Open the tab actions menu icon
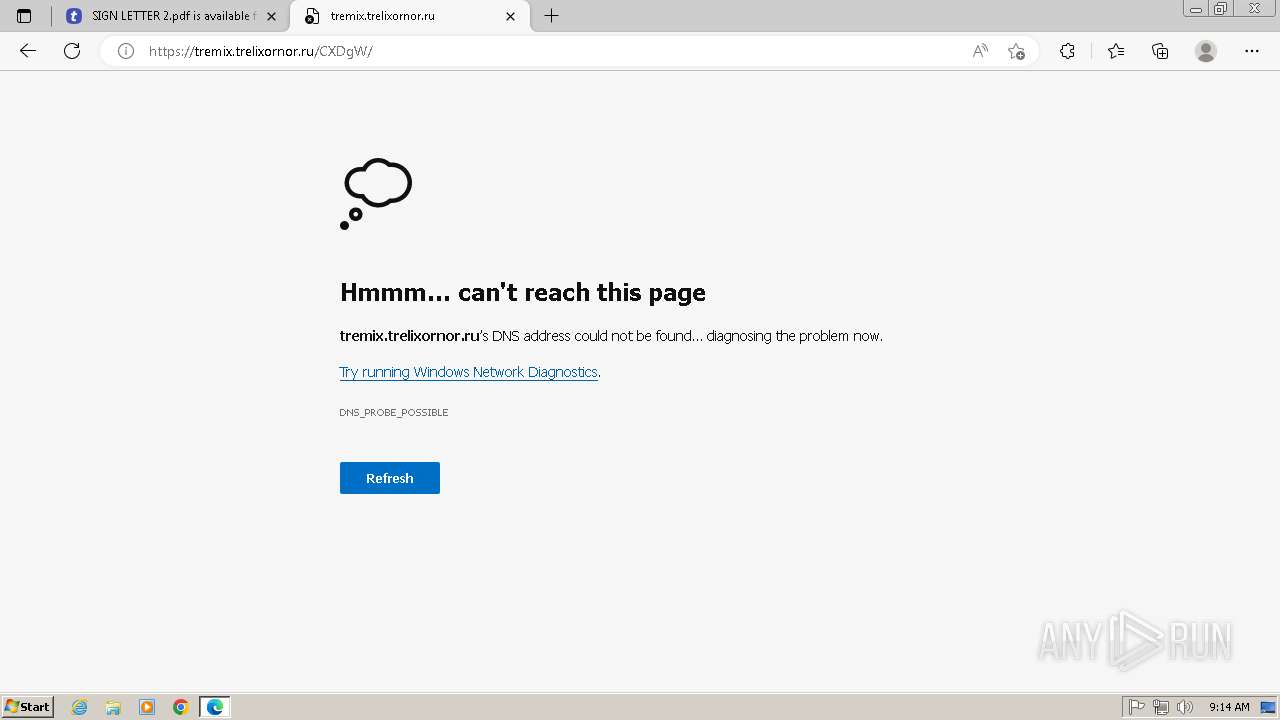1280x720 pixels. (24, 16)
